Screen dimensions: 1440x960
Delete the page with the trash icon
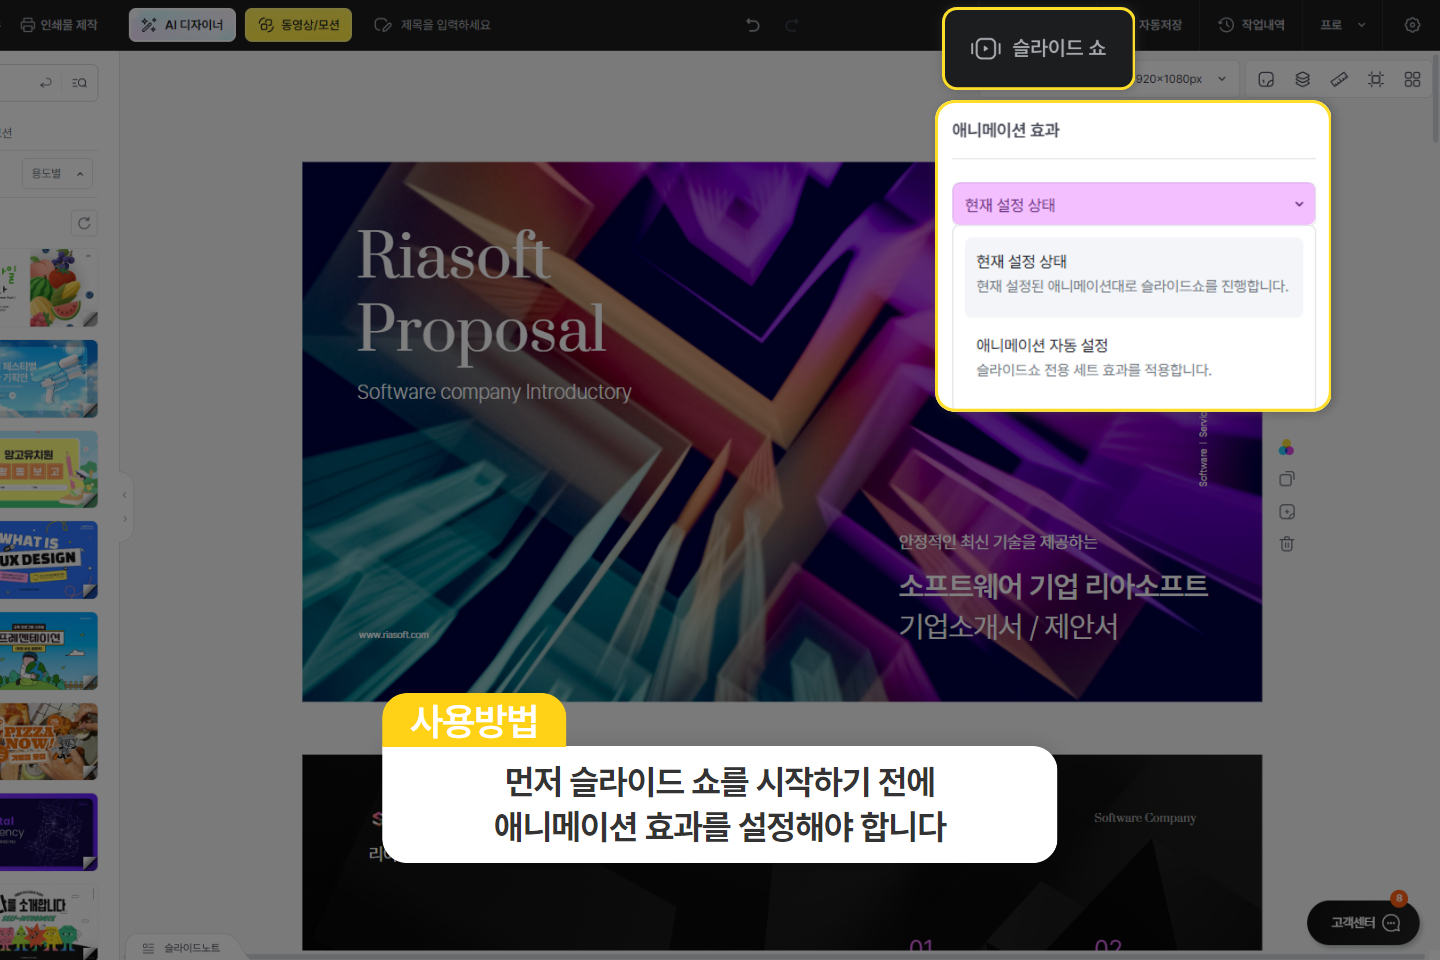[x=1287, y=544]
